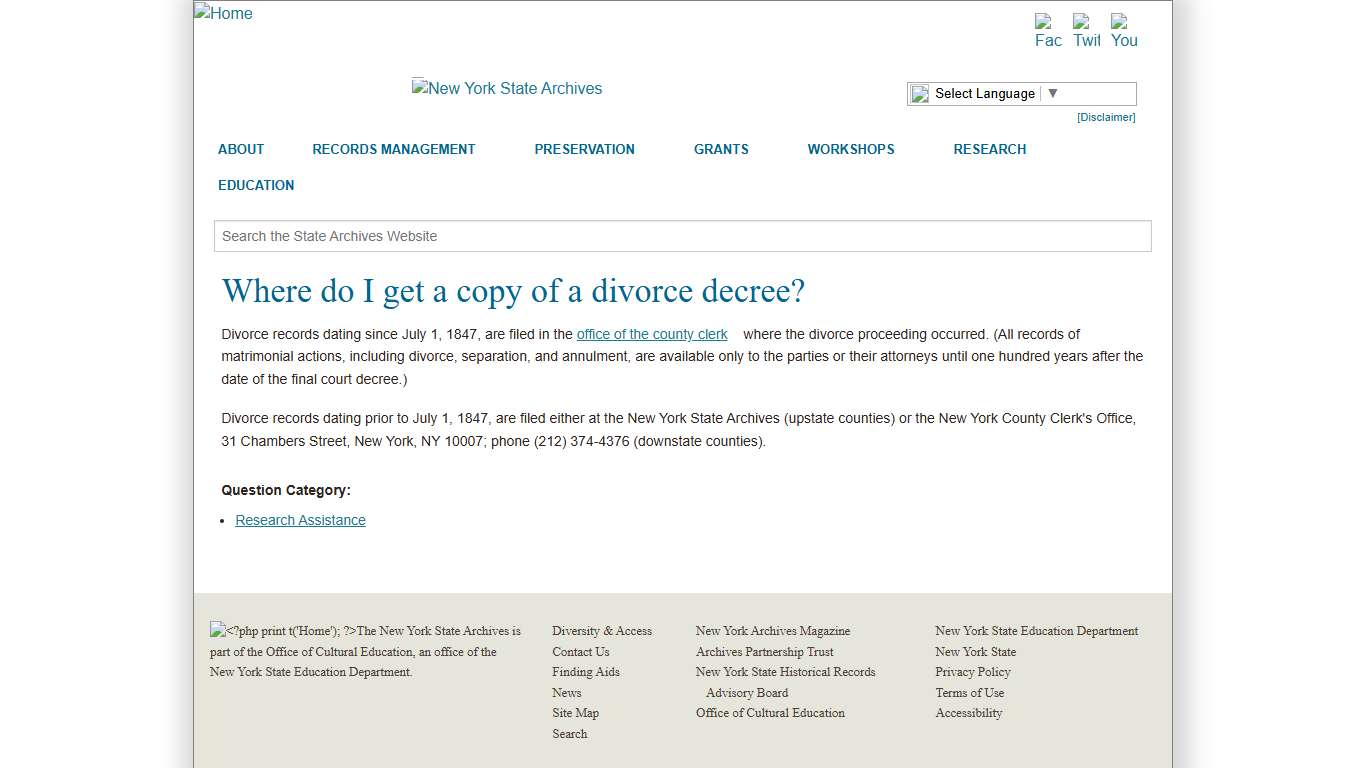1366x768 pixels.
Task: Open the Research Assistance link
Action: pyautogui.click(x=300, y=520)
